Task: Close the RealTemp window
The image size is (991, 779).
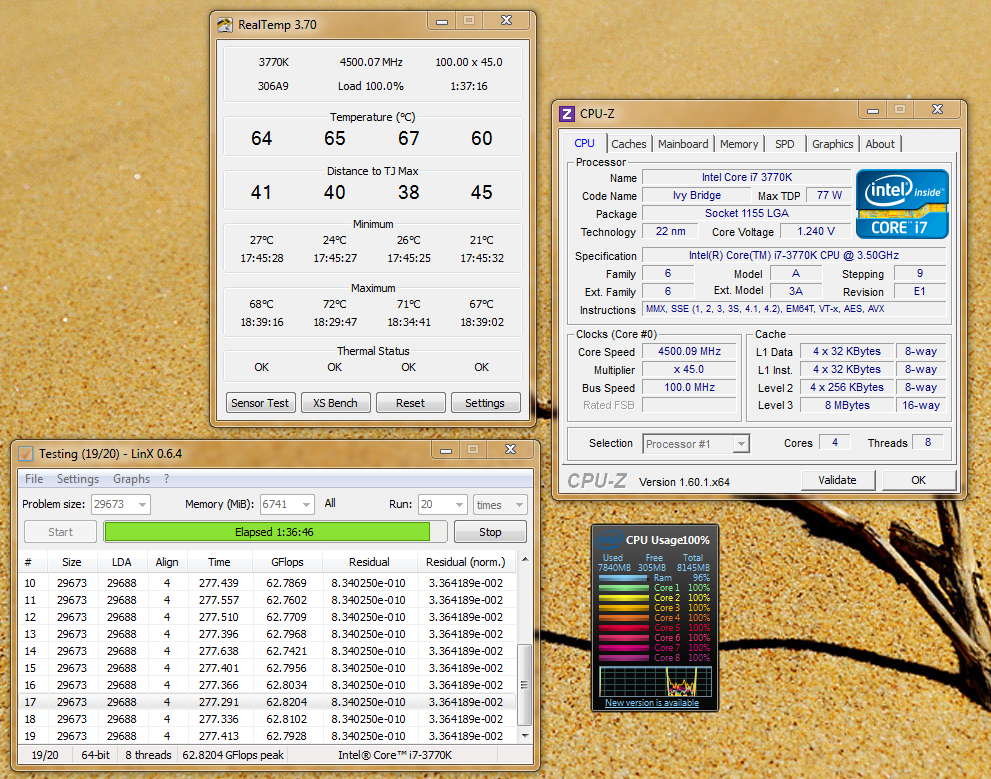Action: [x=507, y=21]
